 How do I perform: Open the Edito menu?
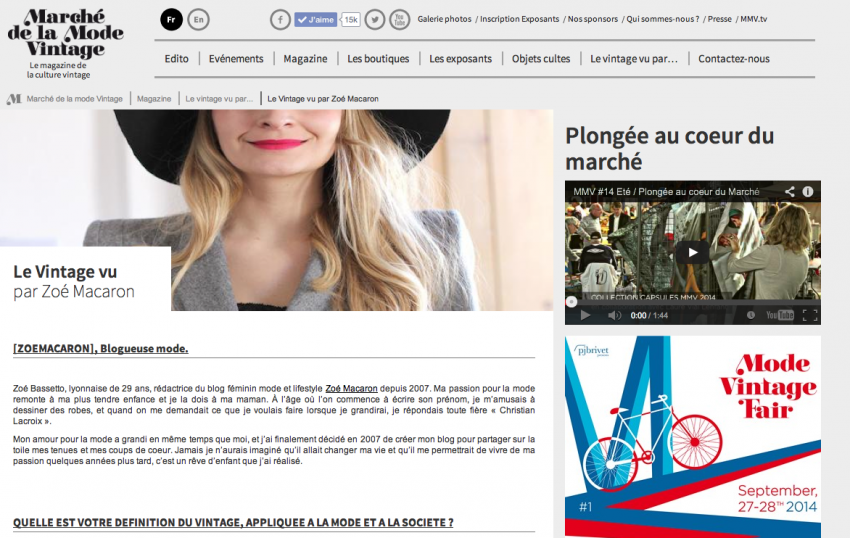177,59
